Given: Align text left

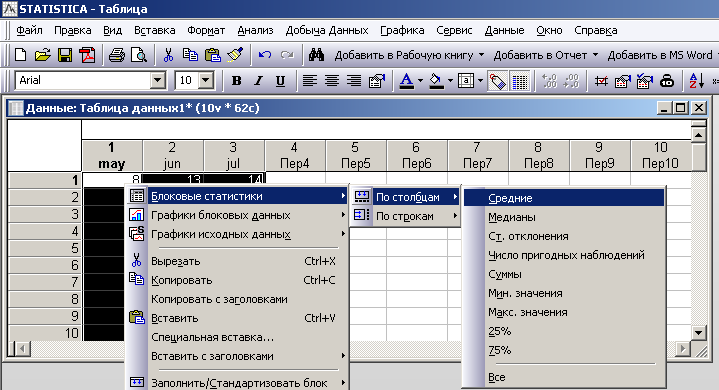Looking at the screenshot, I should pyautogui.click(x=310, y=81).
